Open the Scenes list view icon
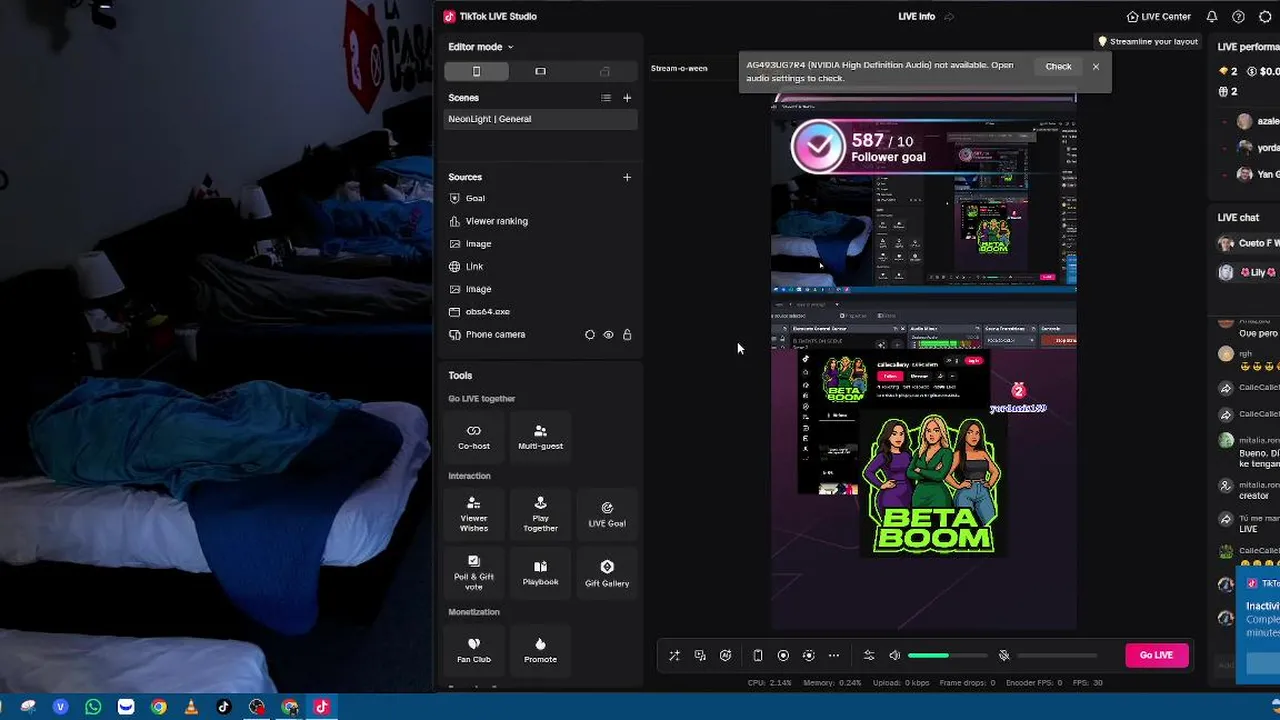This screenshot has height=720, width=1280. [605, 98]
